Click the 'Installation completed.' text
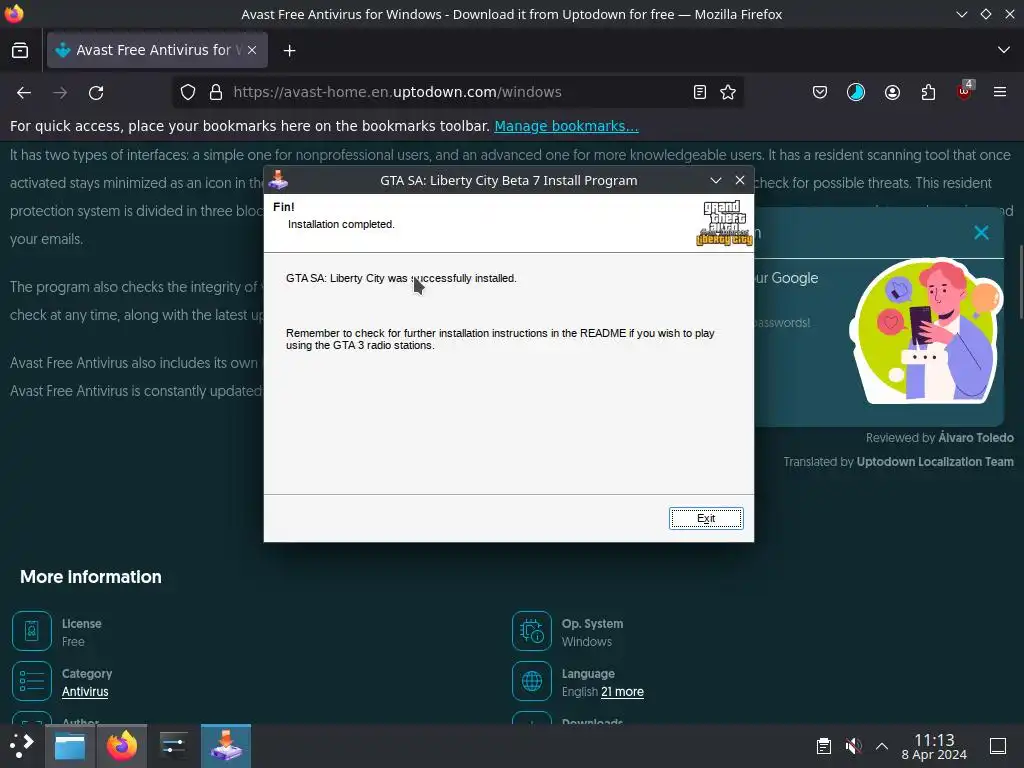Image resolution: width=1024 pixels, height=768 pixels. pyautogui.click(x=341, y=224)
